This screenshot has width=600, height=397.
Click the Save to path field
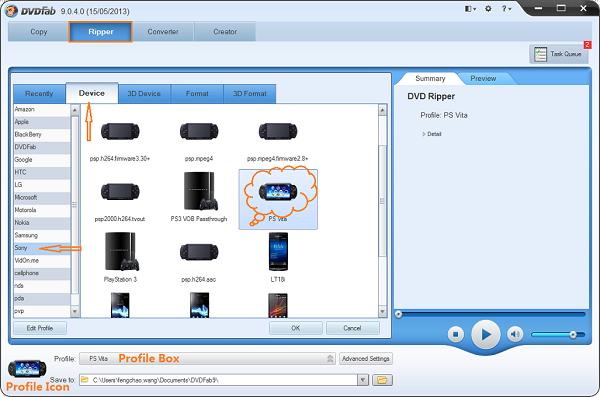click(x=218, y=380)
